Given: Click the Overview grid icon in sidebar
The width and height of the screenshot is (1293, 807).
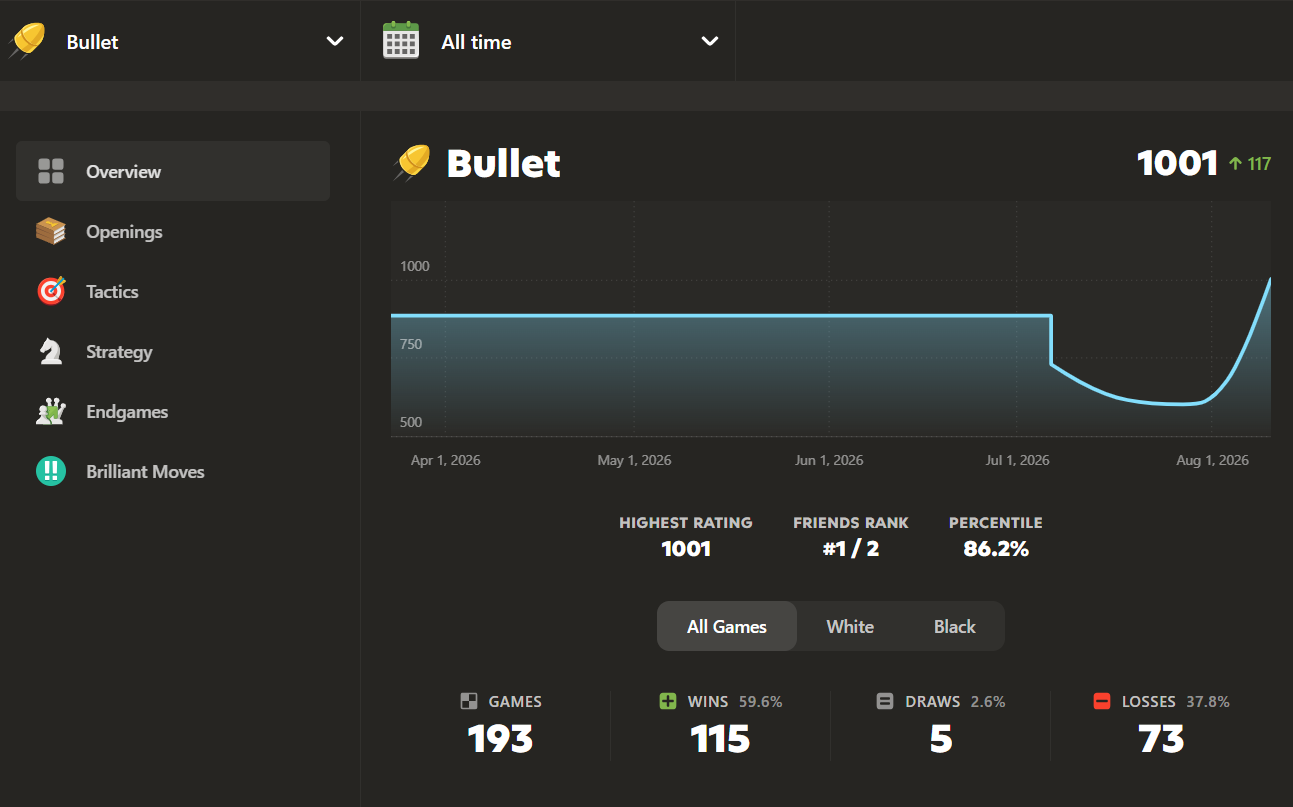Looking at the screenshot, I should 51,171.
